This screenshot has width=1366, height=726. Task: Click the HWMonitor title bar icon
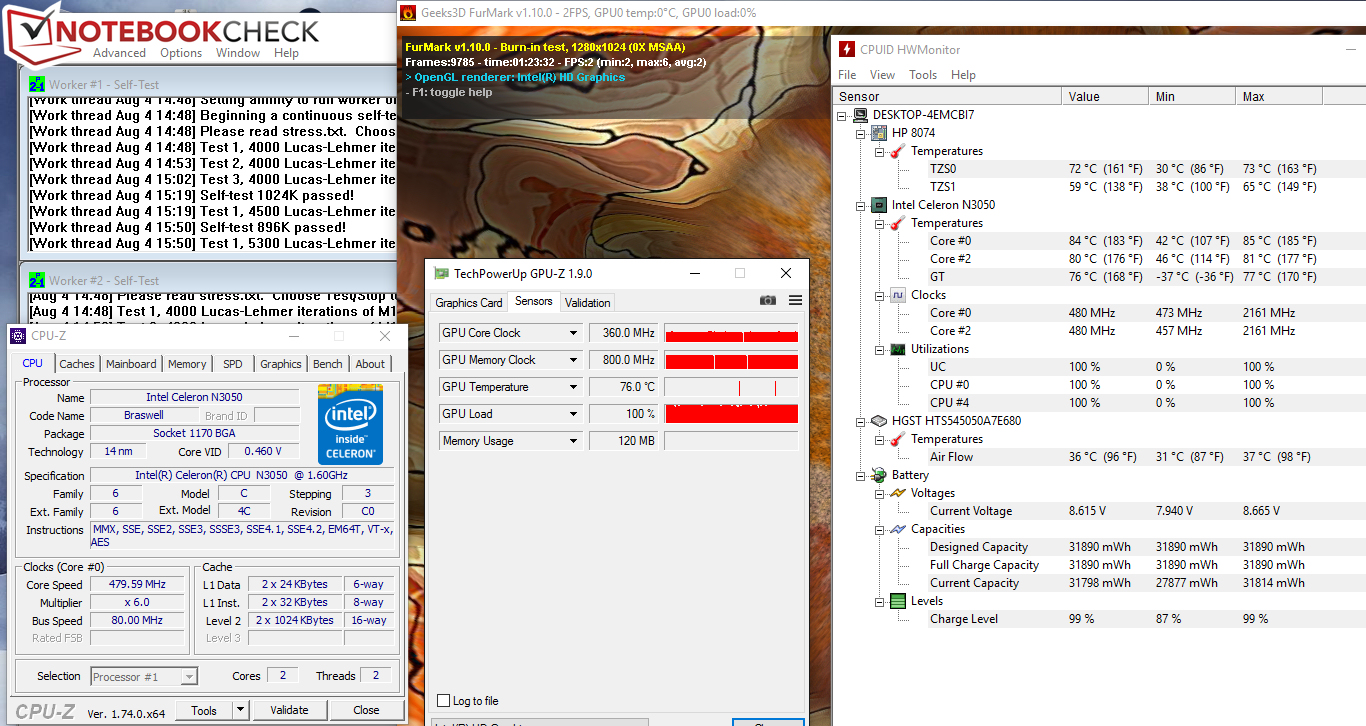tap(847, 50)
